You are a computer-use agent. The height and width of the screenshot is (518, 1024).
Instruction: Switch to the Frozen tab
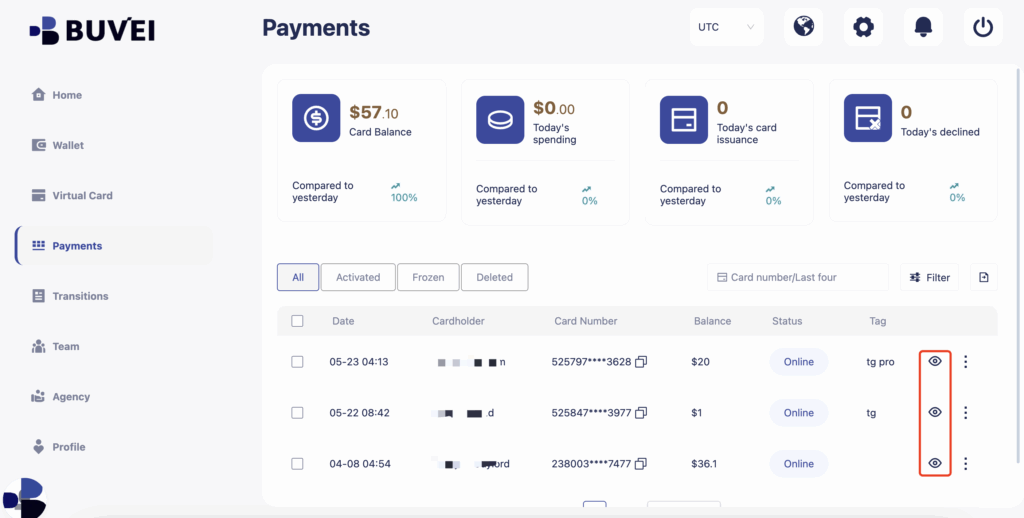pyautogui.click(x=428, y=277)
